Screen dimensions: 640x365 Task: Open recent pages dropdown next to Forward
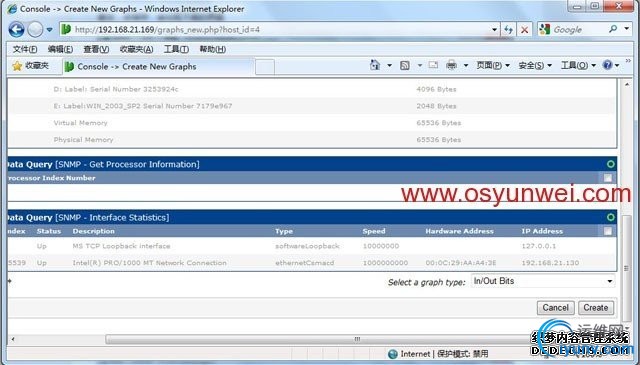(x=49, y=30)
